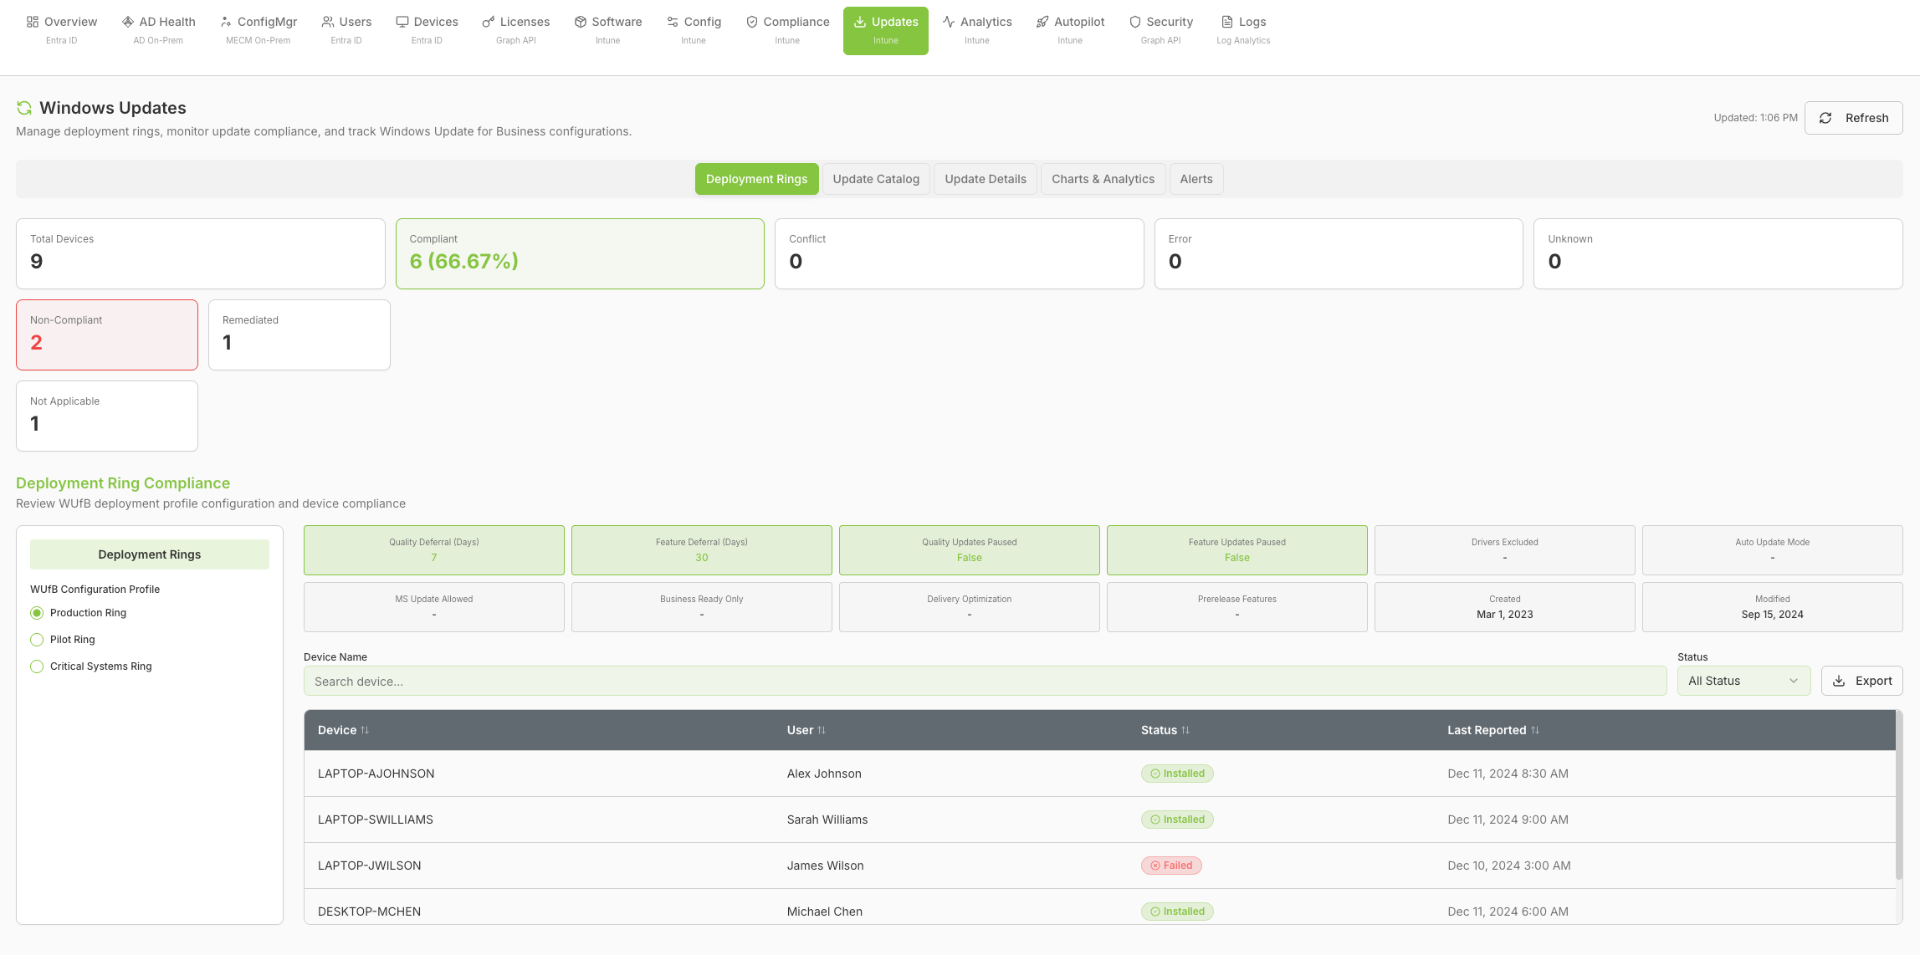This screenshot has width=1920, height=955.
Task: Switch to the Charts & Analytics tab
Action: 1103,179
